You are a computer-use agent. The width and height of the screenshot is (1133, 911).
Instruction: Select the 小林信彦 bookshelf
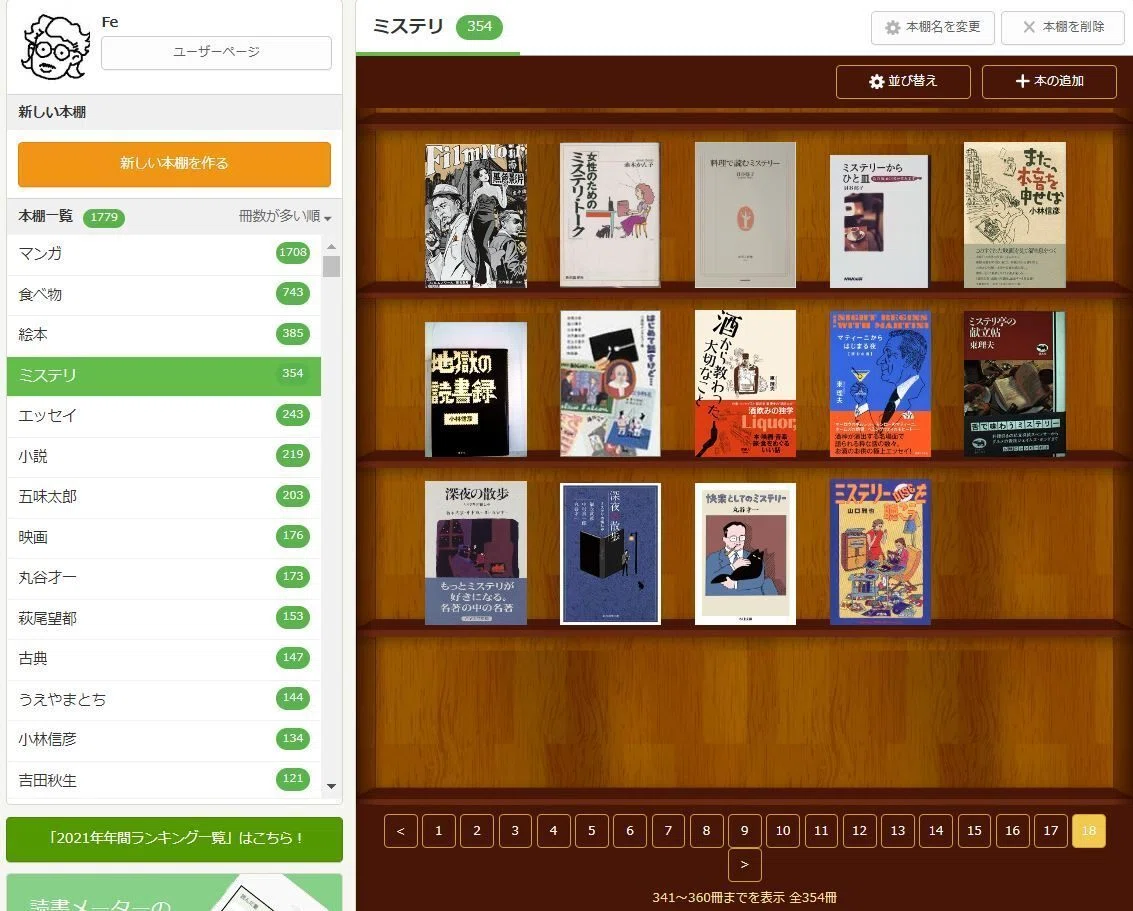pos(164,739)
